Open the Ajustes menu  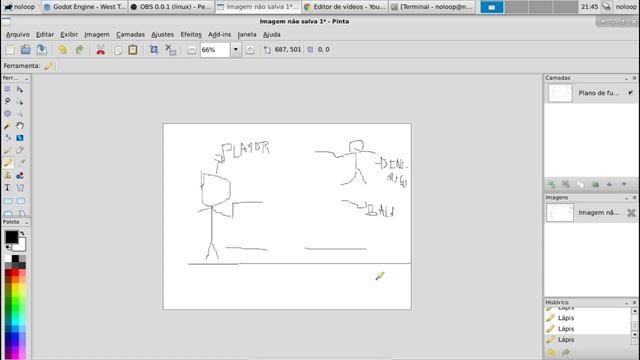coord(162,35)
